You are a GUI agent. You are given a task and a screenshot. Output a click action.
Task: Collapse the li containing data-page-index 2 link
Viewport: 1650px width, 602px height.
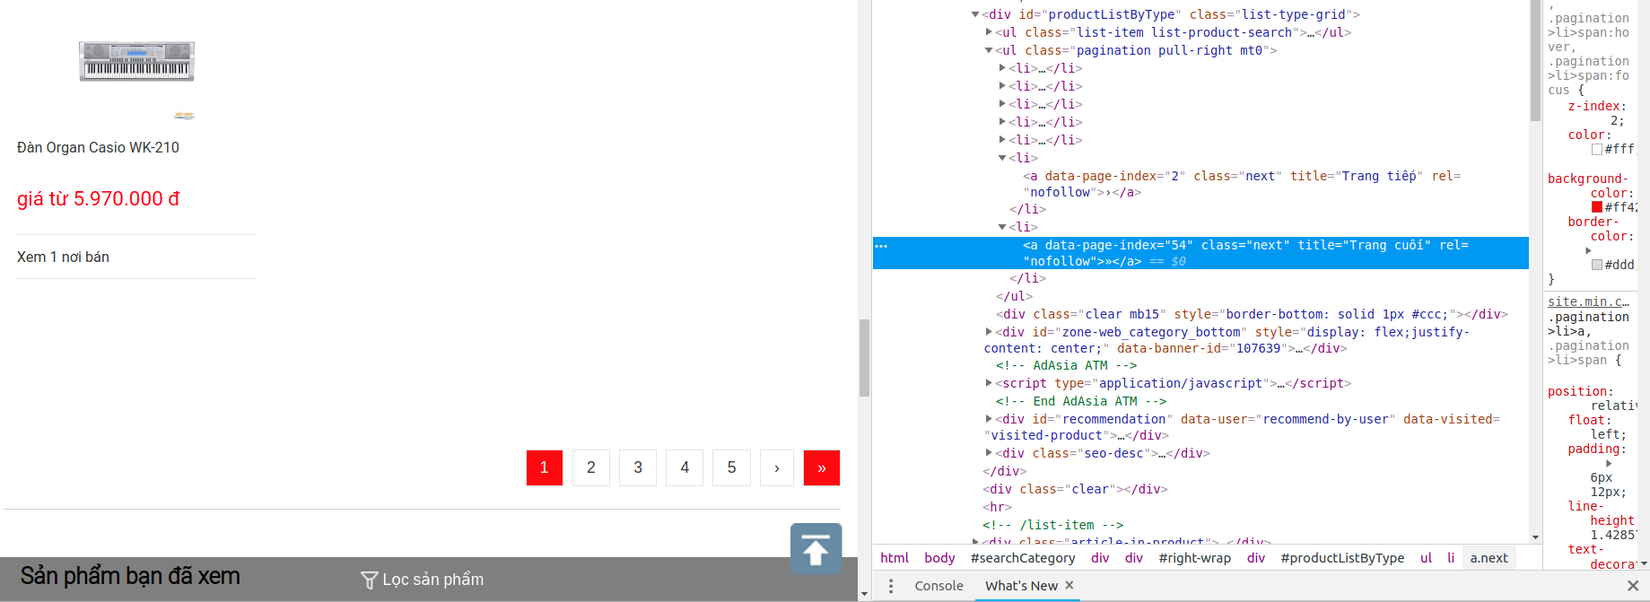(x=1002, y=158)
